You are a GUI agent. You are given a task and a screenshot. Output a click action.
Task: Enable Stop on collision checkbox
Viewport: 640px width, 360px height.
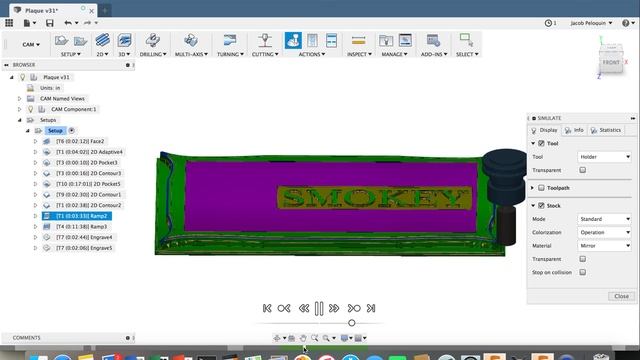(582, 272)
